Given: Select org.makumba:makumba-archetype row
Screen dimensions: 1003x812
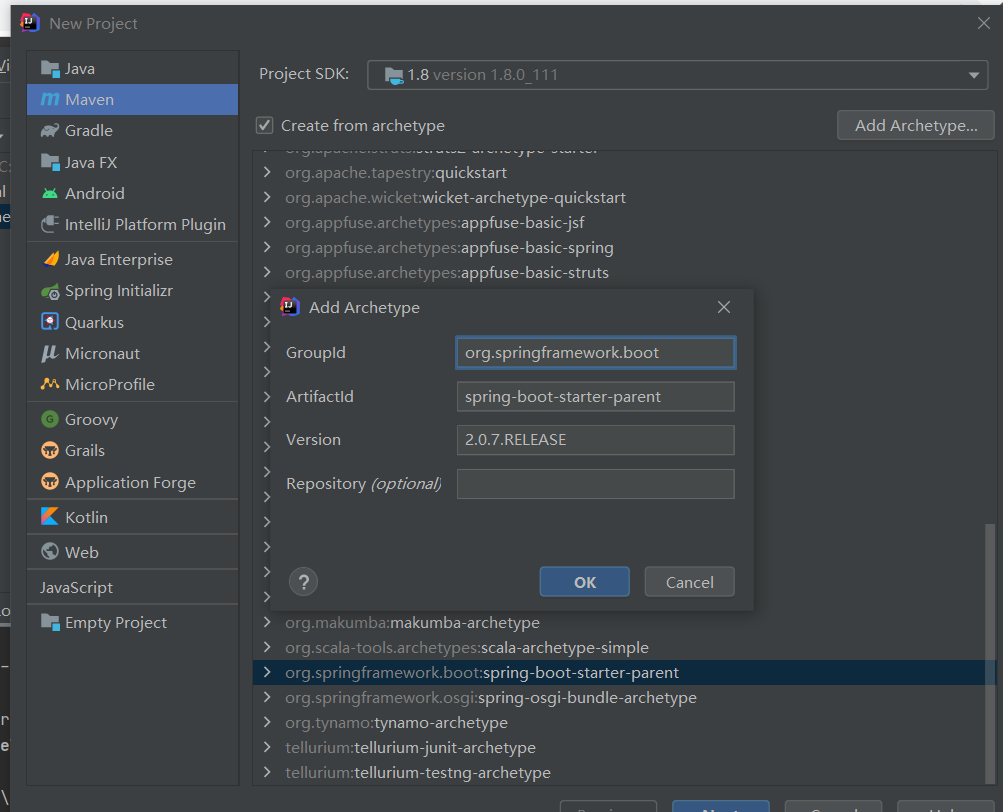Looking at the screenshot, I should click(624, 622).
